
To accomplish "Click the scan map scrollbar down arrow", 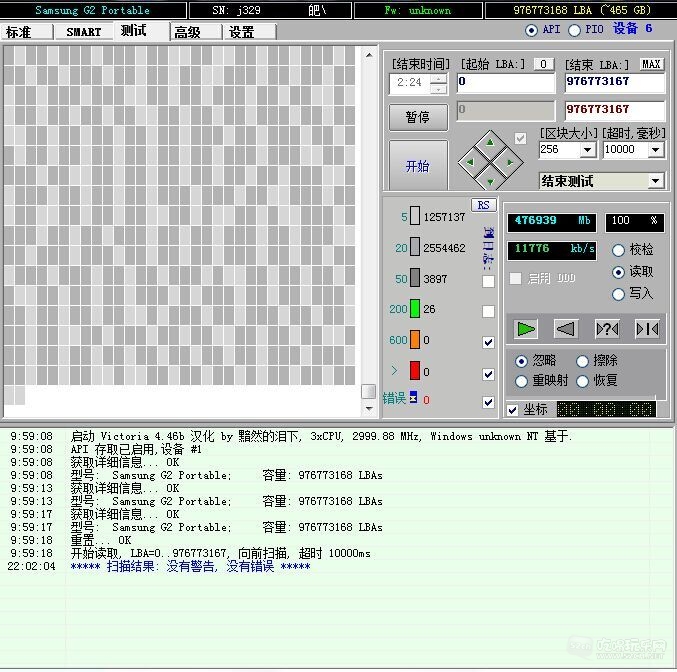I will click(x=369, y=408).
